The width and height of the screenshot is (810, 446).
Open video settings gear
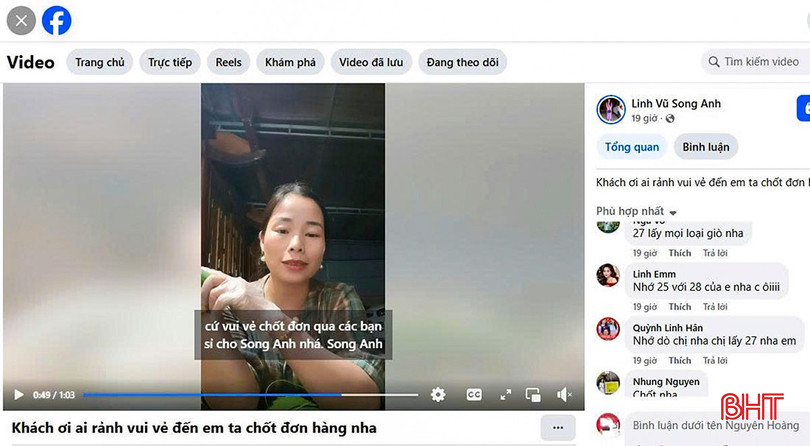point(438,395)
